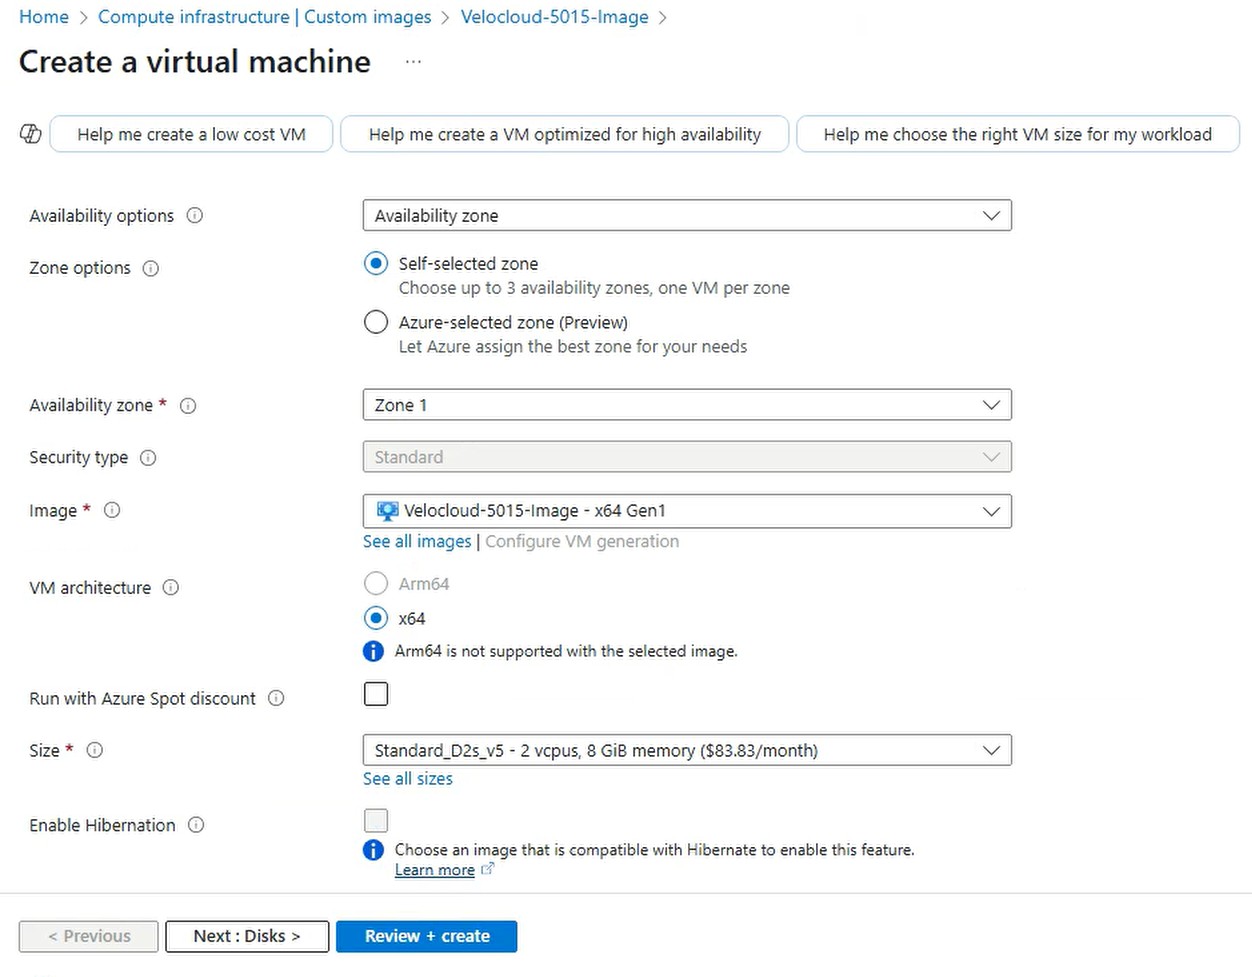Click 'Arm64 is not supported' message text
This screenshot has height=977, width=1252.
coord(566,651)
